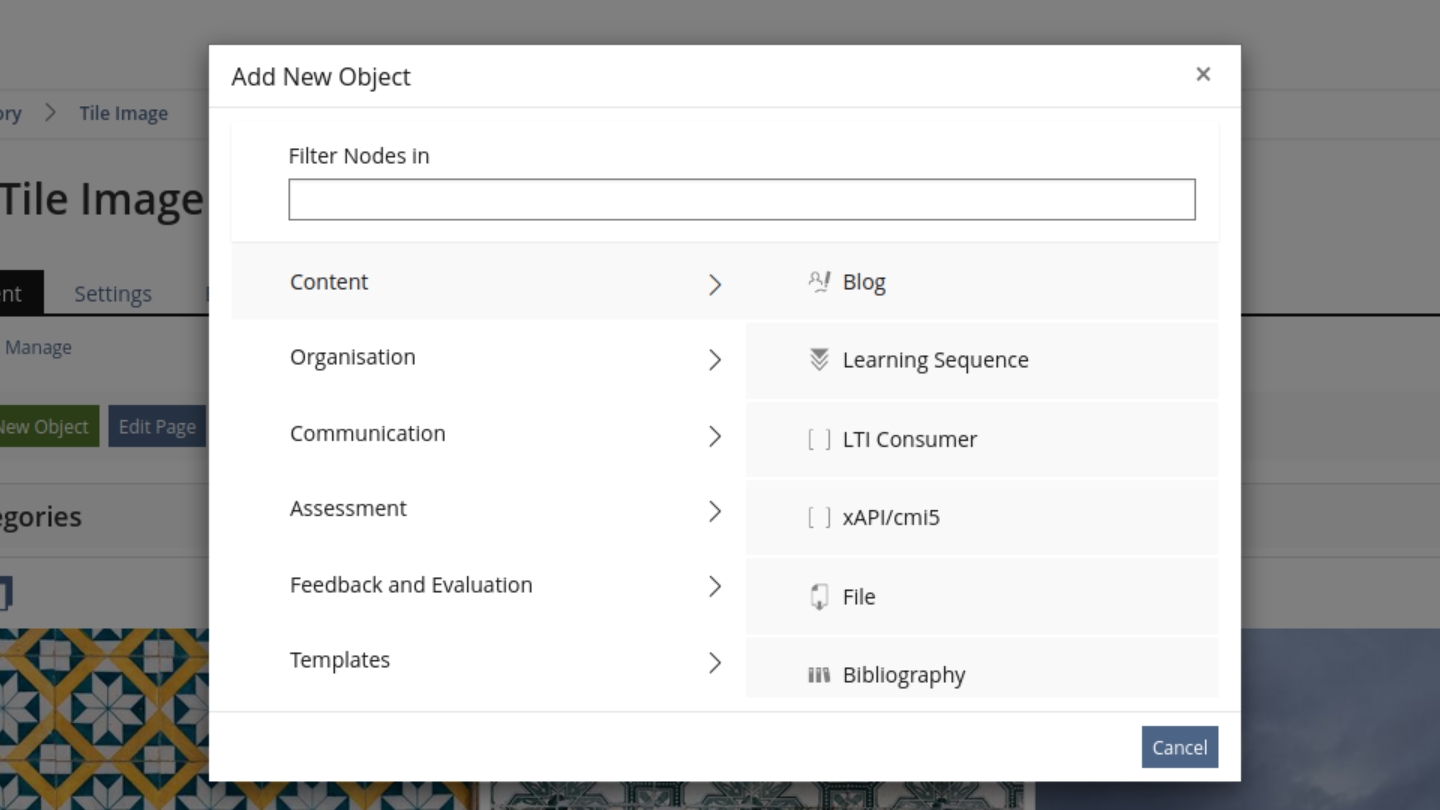Add a File object
1440x810 pixels.
pos(860,596)
